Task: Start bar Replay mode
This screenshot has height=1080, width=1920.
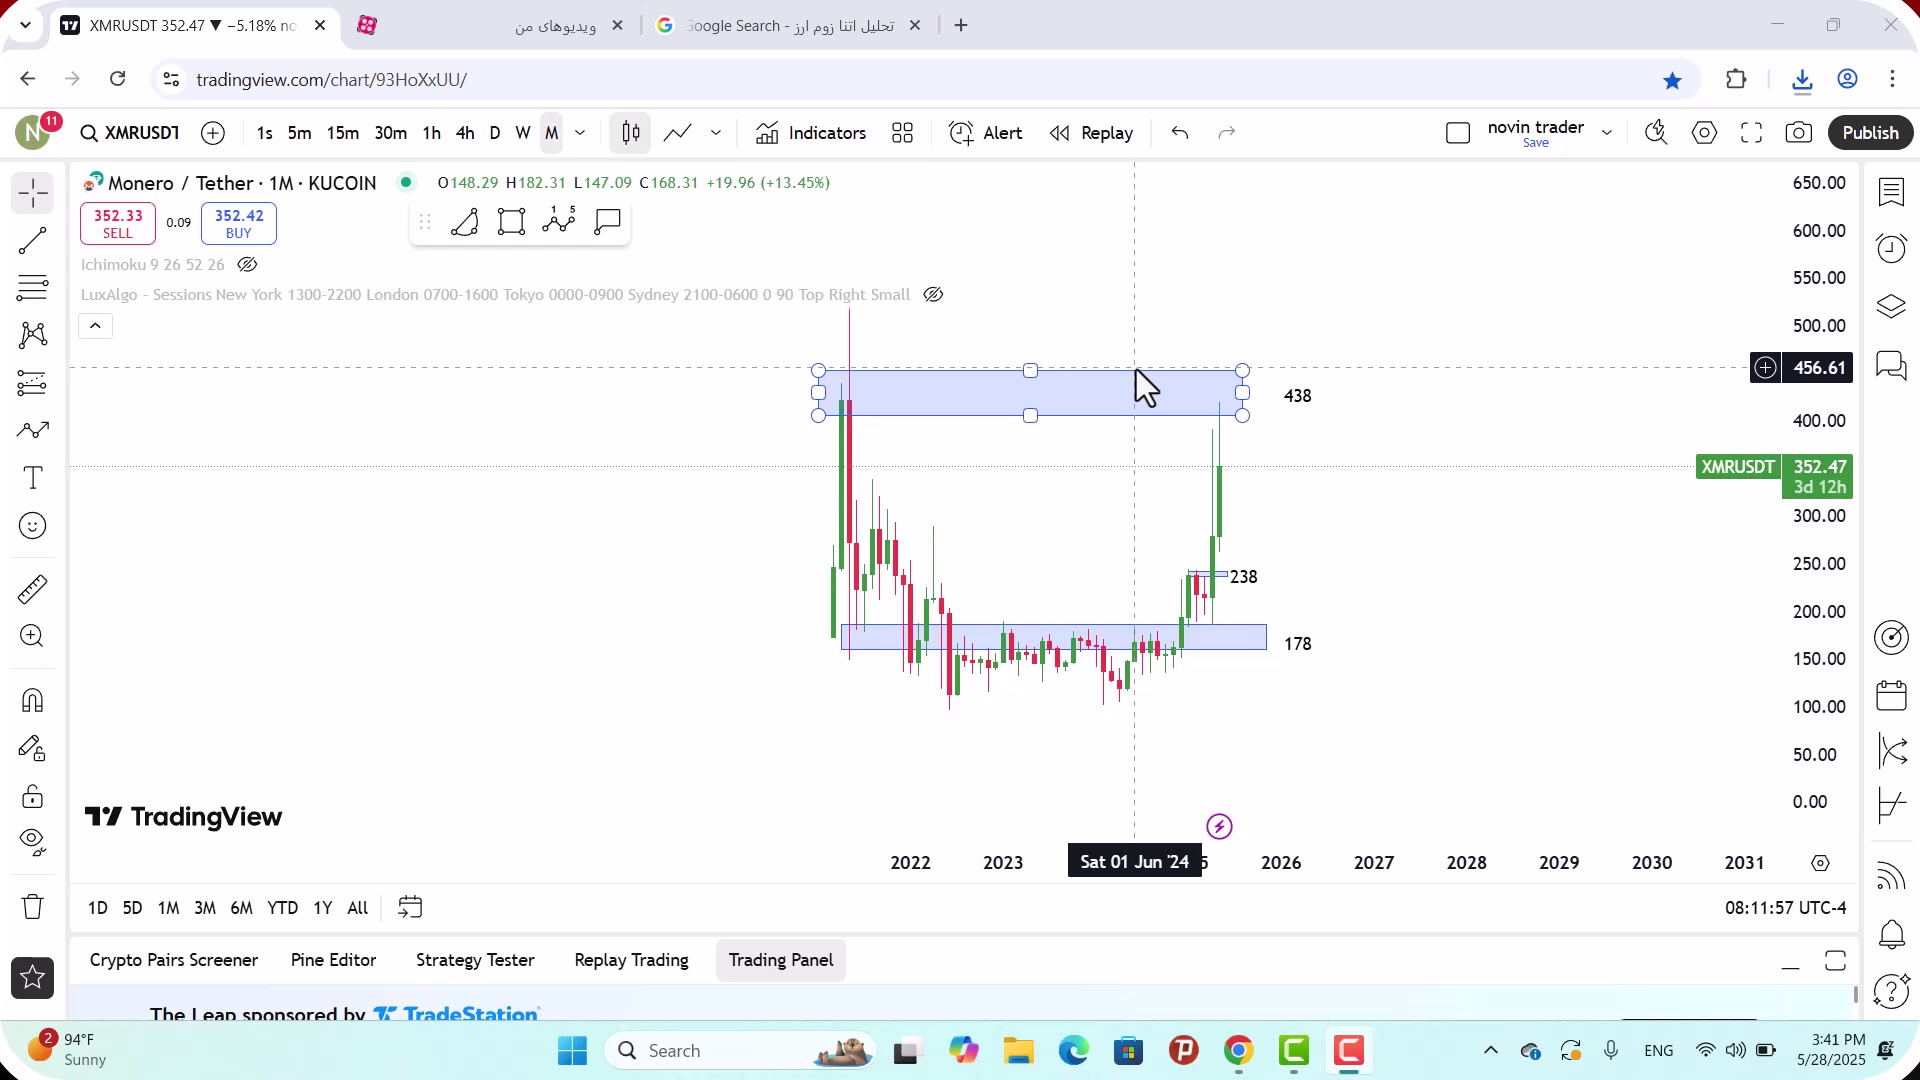Action: 1091,133
